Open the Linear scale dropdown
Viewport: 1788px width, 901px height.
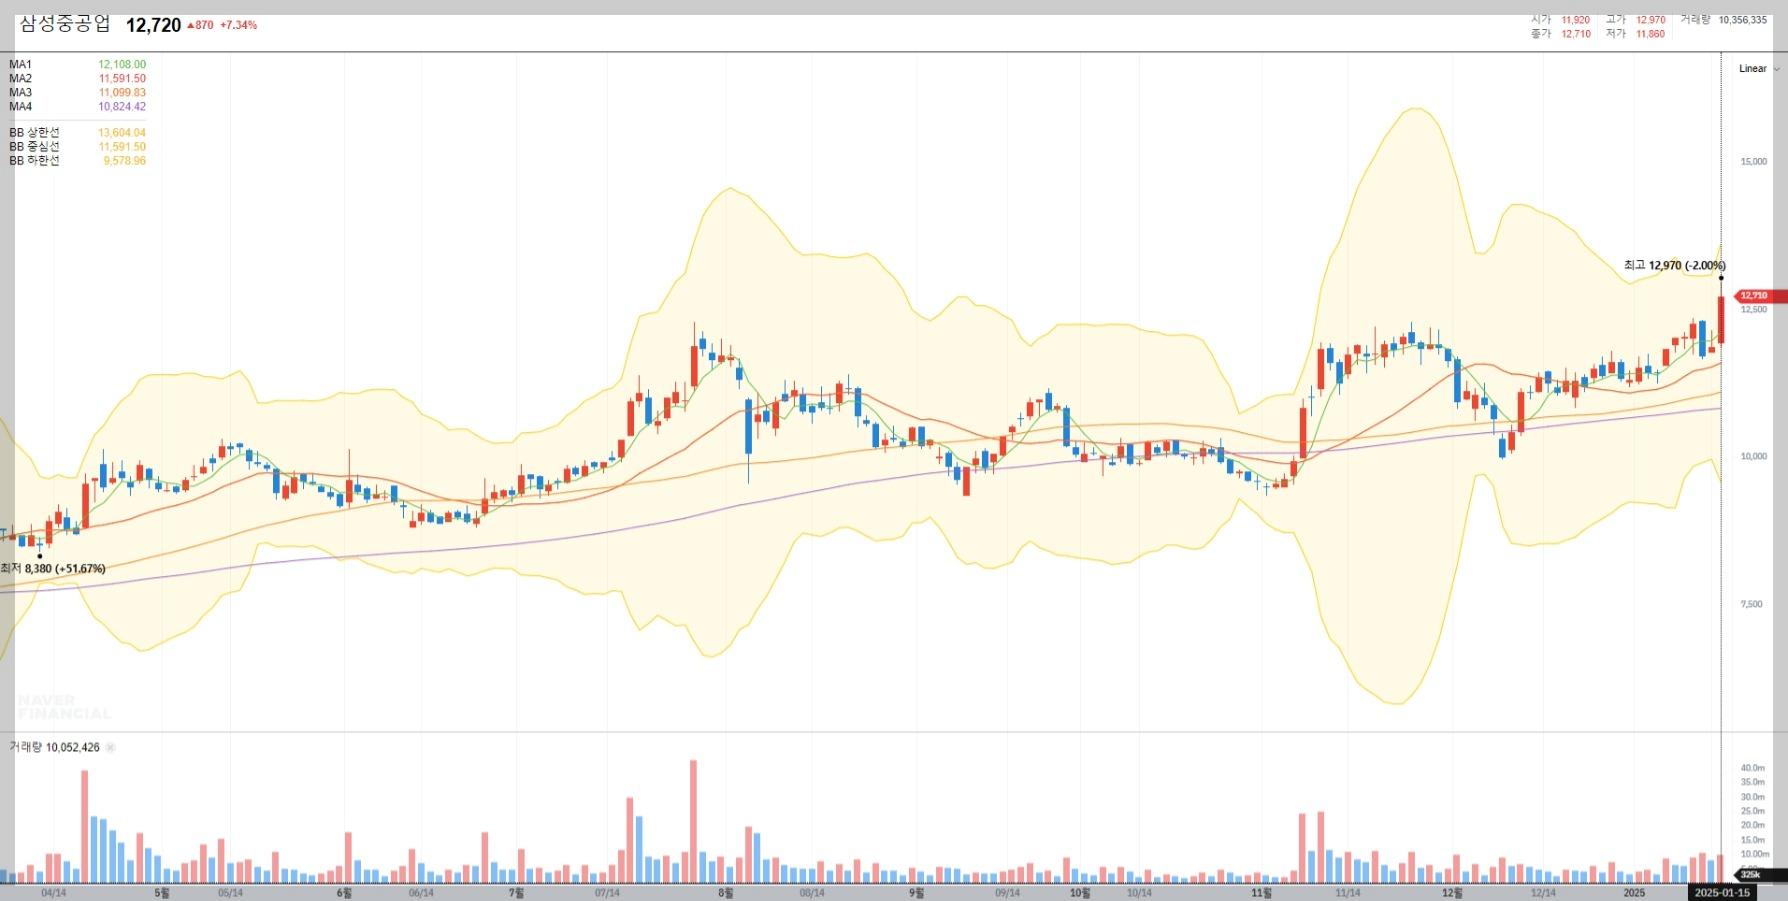[x=1759, y=69]
